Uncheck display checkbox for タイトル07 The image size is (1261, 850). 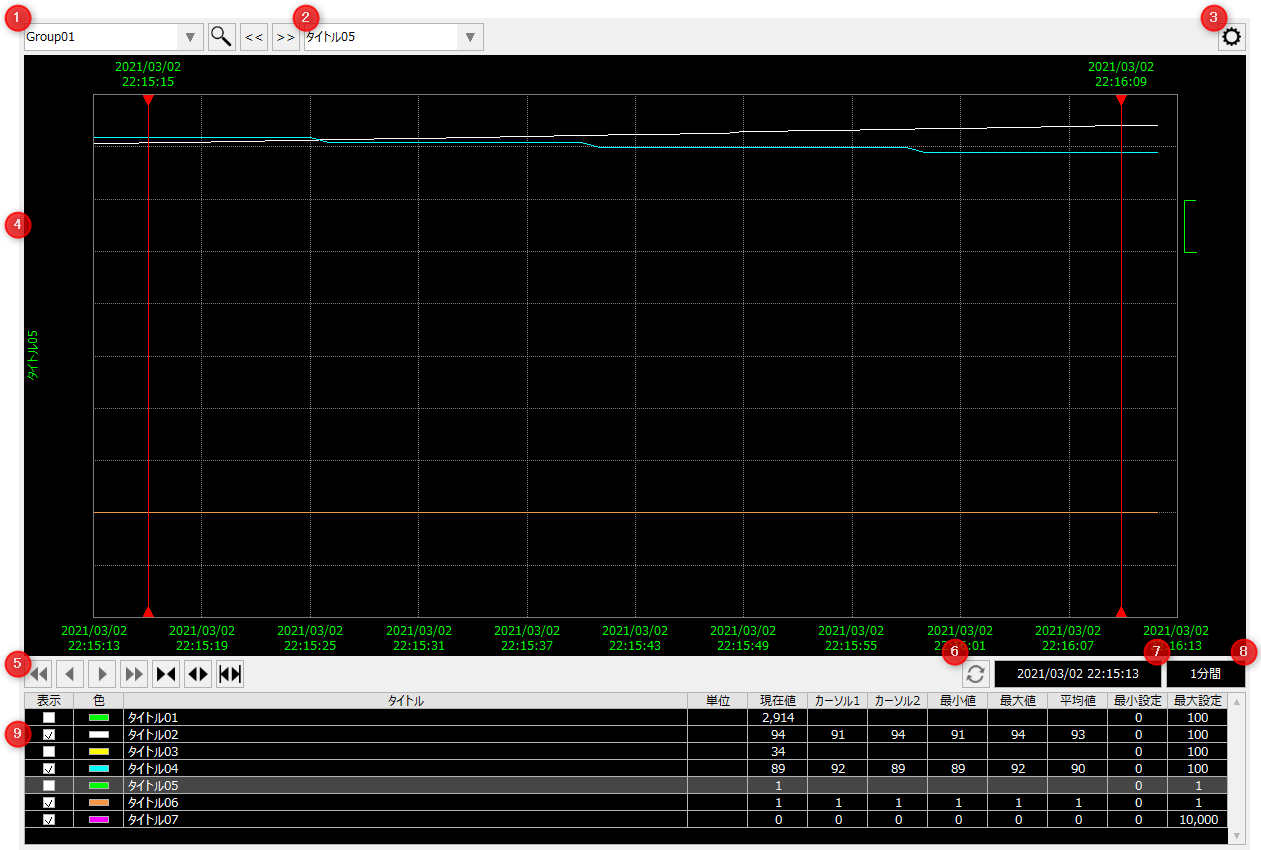(x=49, y=820)
